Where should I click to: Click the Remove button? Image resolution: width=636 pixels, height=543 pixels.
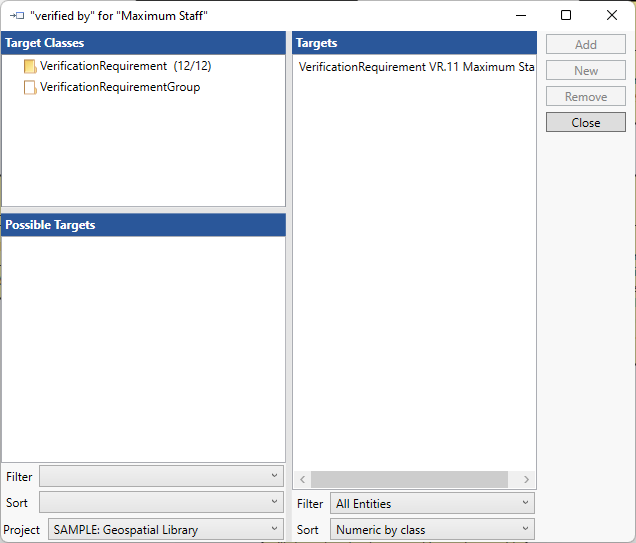586,97
